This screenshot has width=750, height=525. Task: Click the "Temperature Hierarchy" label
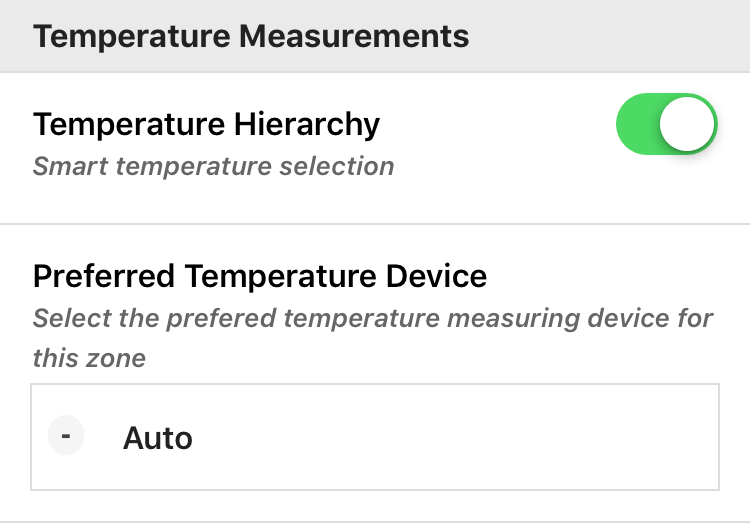pyautogui.click(x=207, y=125)
